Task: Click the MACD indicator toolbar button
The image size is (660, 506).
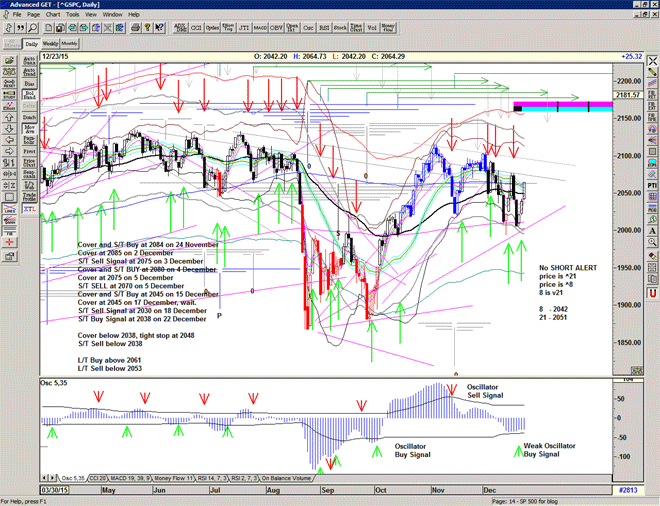Action: (258, 31)
